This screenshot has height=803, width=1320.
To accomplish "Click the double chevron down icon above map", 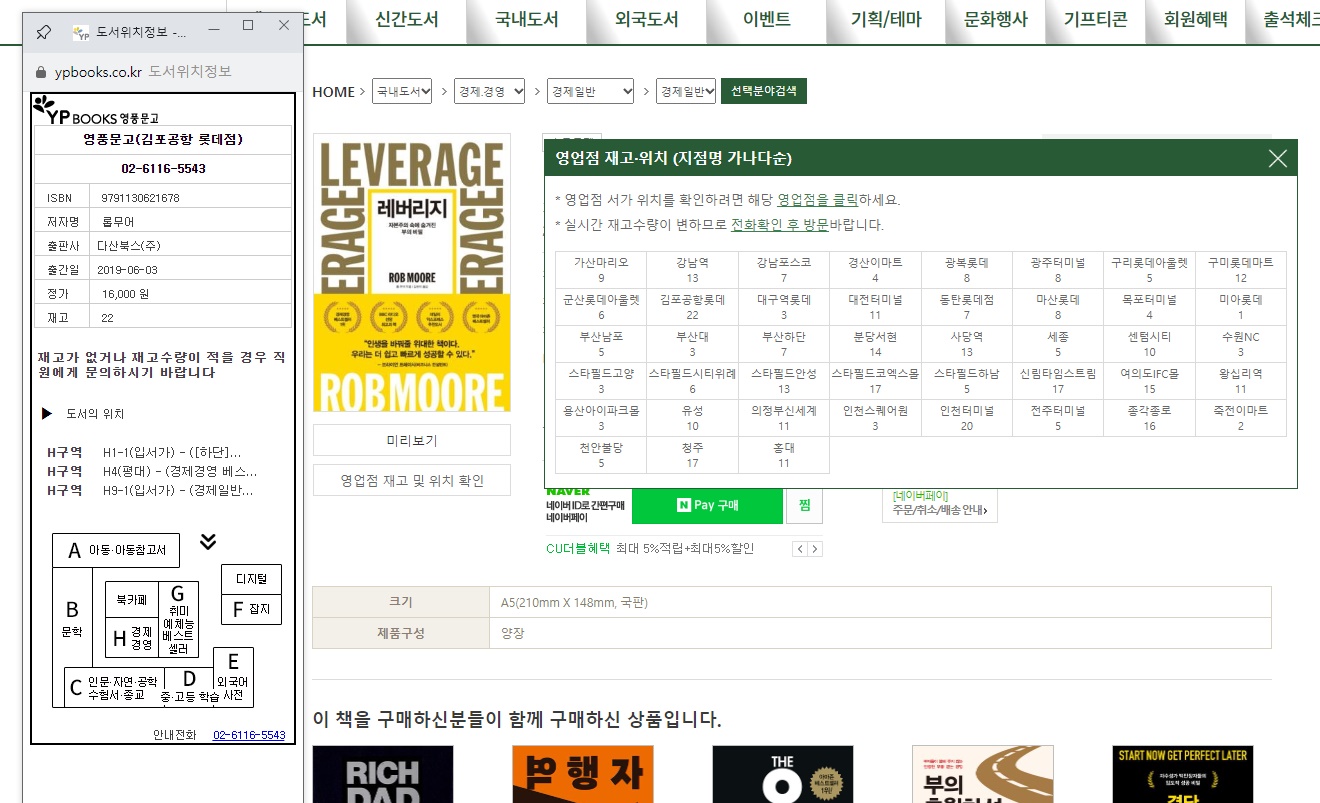I will pyautogui.click(x=208, y=542).
